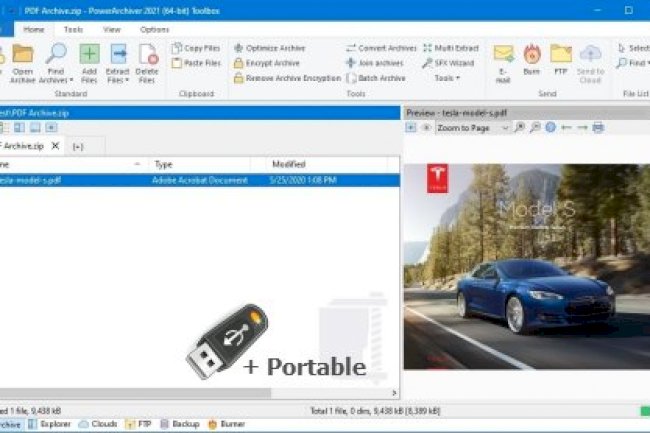Click the Modified date 5/25/2020 cell
Screen dimensions: 650x433
click(x=303, y=180)
